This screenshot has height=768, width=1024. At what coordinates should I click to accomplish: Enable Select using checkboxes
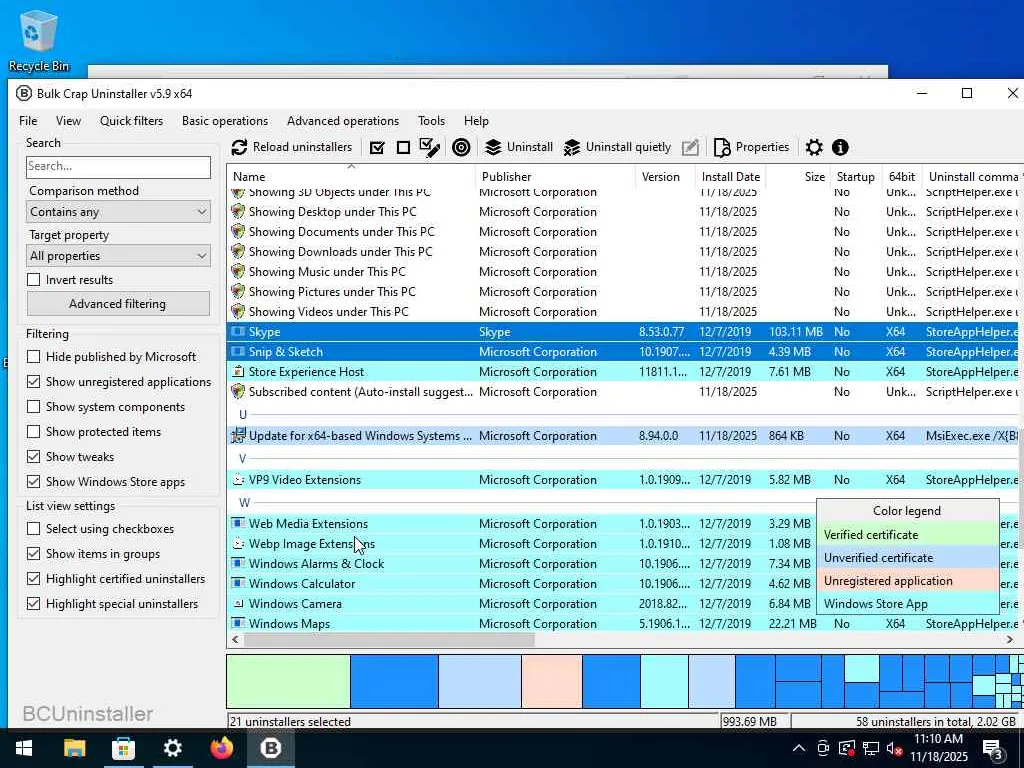[34, 528]
